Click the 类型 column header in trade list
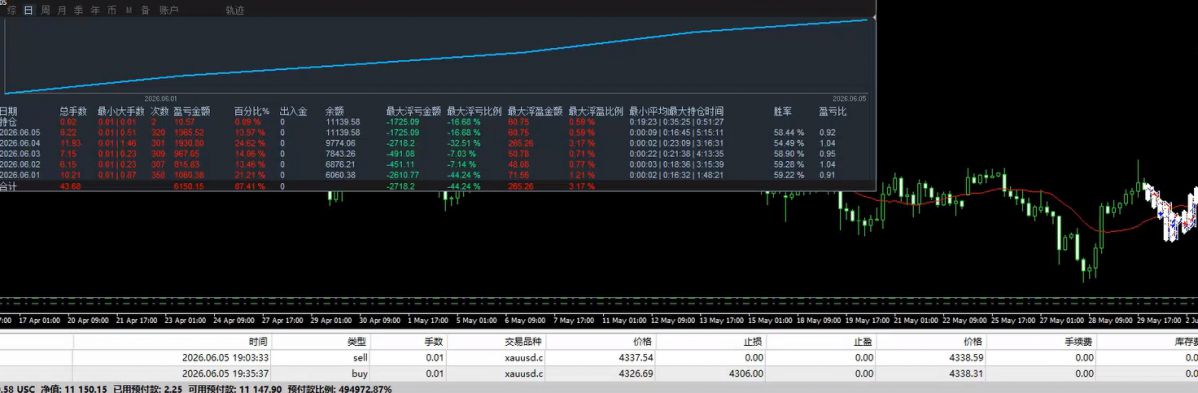Viewport: 1198px width, 393px height. 357,342
